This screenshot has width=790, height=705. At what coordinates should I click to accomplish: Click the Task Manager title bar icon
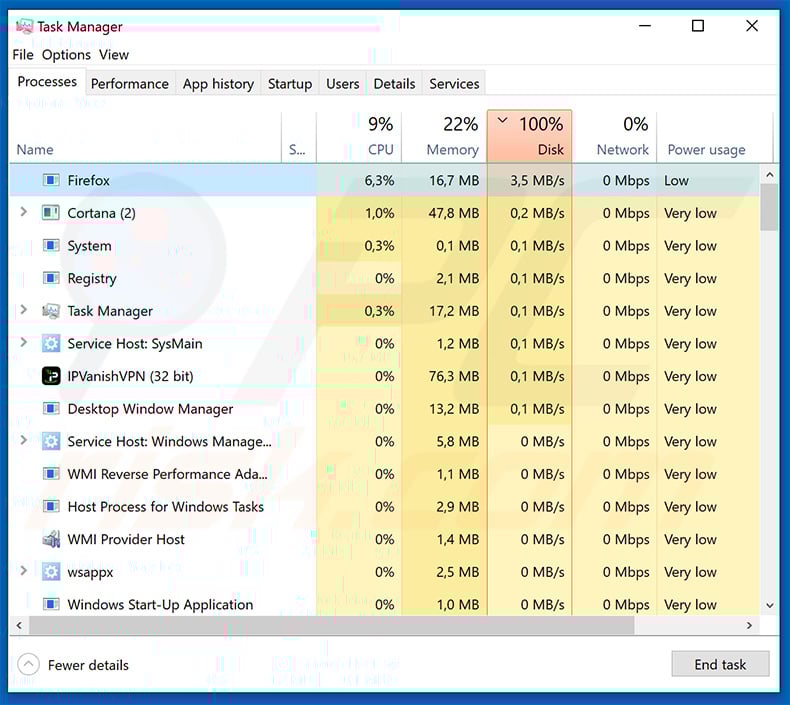(x=24, y=26)
